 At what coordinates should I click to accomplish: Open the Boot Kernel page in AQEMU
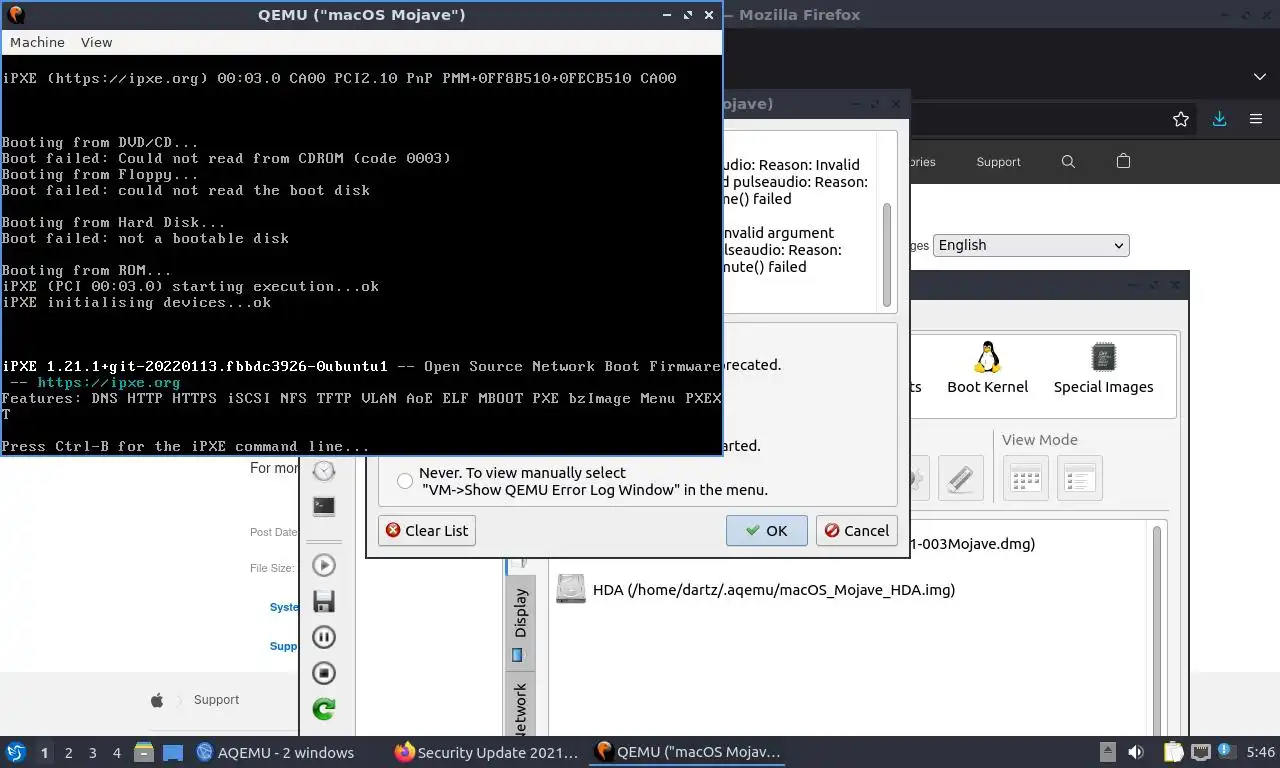(987, 367)
